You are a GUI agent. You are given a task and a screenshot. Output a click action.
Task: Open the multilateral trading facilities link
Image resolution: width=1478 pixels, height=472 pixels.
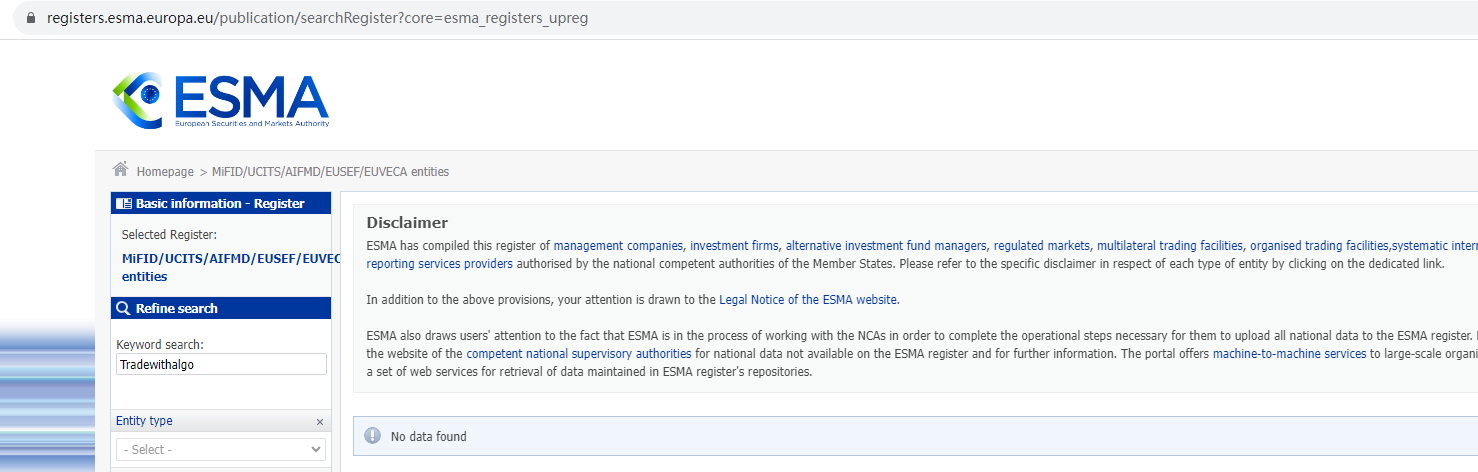(x=1170, y=246)
